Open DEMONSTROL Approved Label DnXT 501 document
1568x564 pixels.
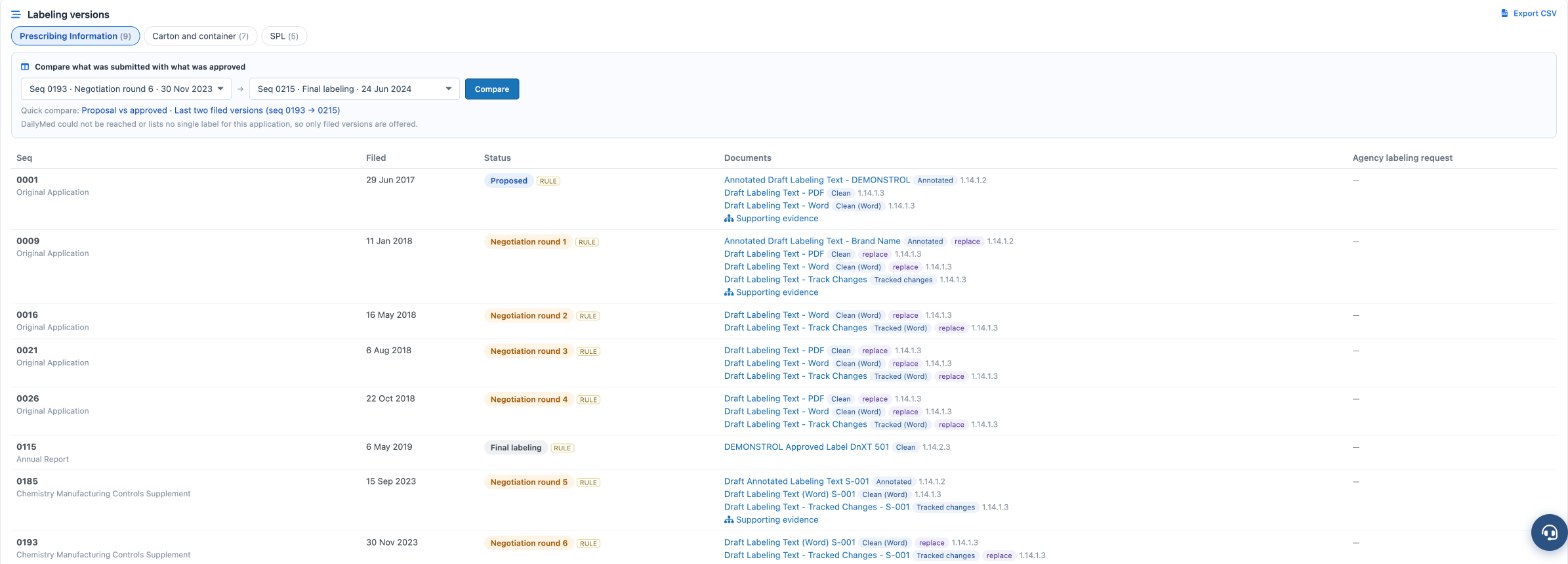[806, 448]
